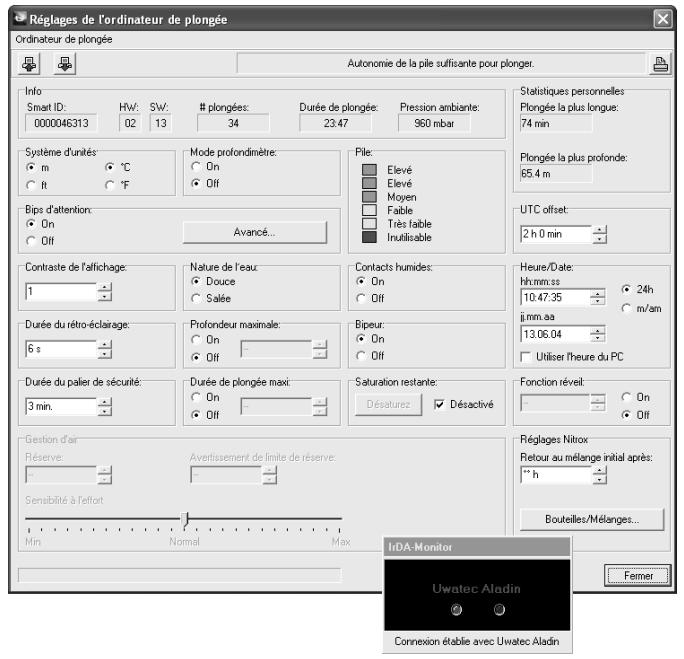The image size is (684, 659).
Task: Click the UTC offset 2 h 0 min field
Action: (x=557, y=234)
